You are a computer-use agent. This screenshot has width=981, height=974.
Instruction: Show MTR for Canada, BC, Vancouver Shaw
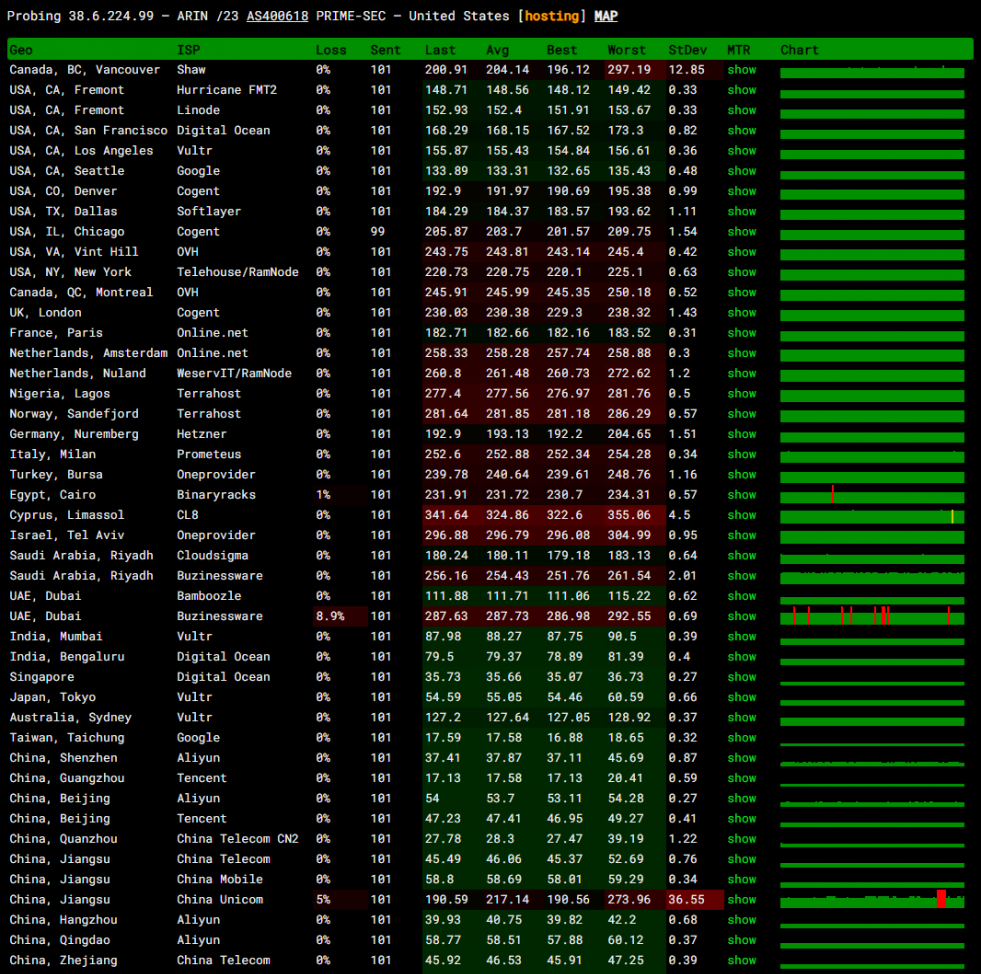pos(741,70)
